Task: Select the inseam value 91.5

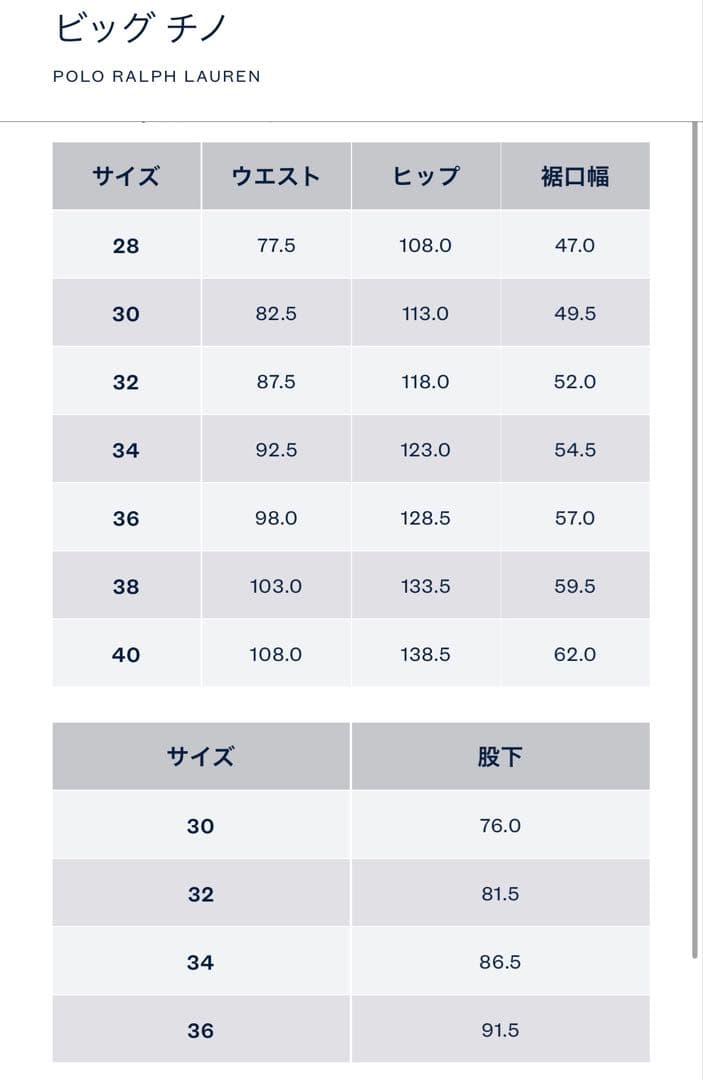Action: click(500, 1030)
